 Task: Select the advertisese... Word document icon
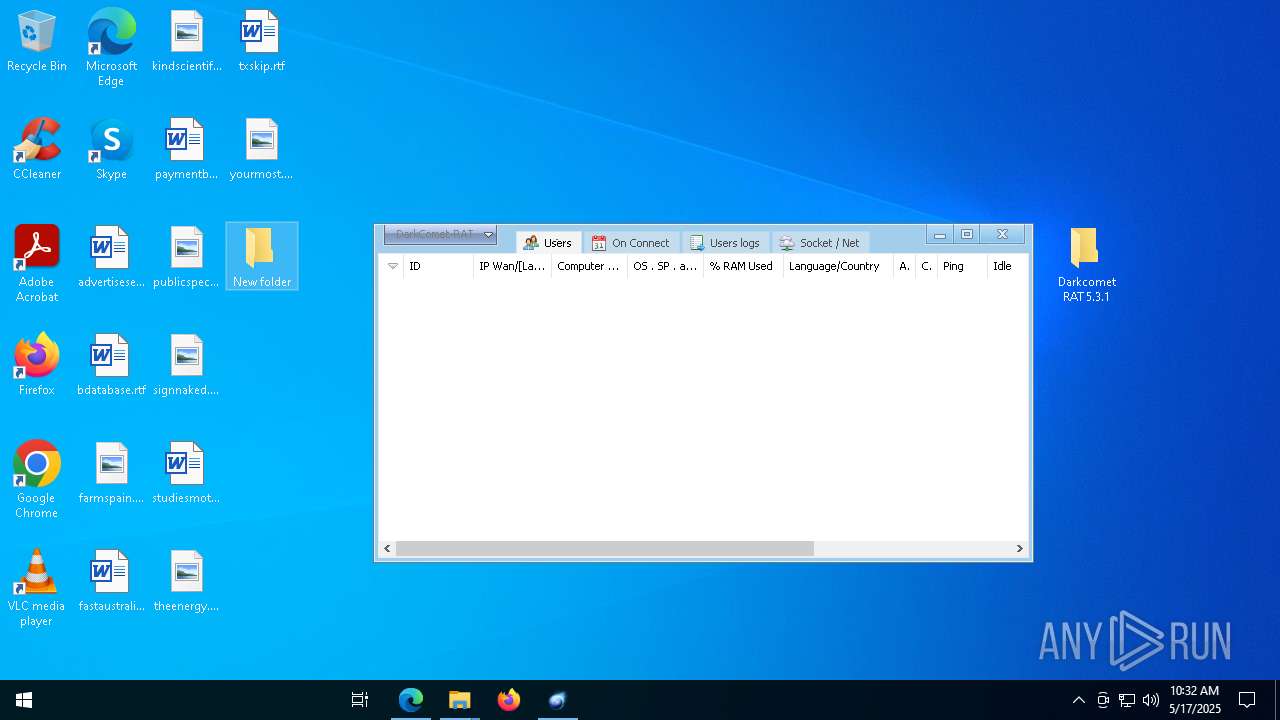111,258
